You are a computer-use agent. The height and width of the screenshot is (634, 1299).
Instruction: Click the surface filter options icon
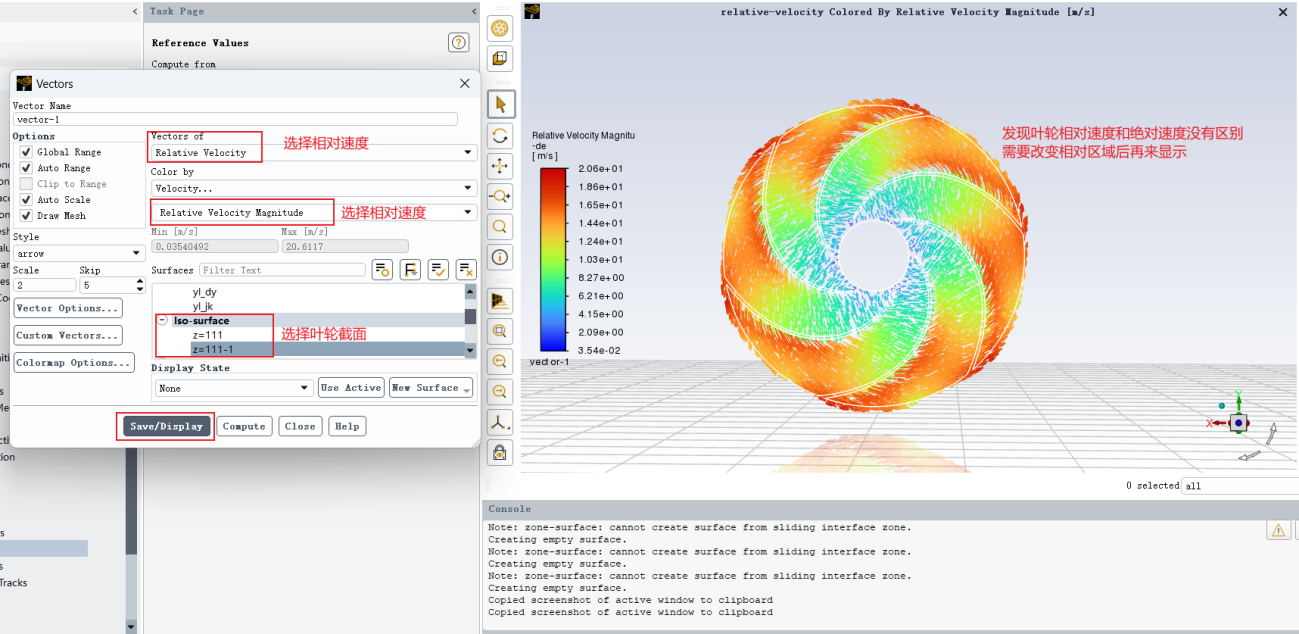410,270
